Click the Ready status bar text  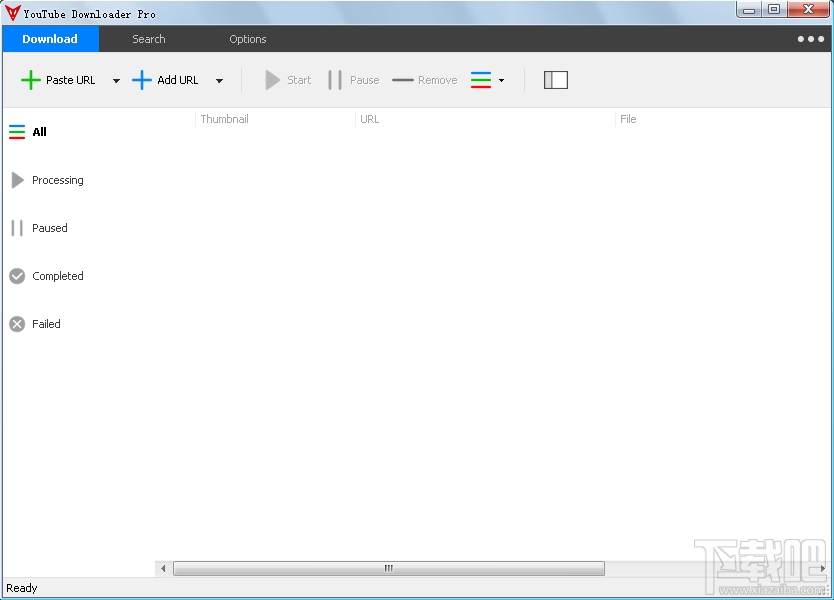click(x=22, y=588)
